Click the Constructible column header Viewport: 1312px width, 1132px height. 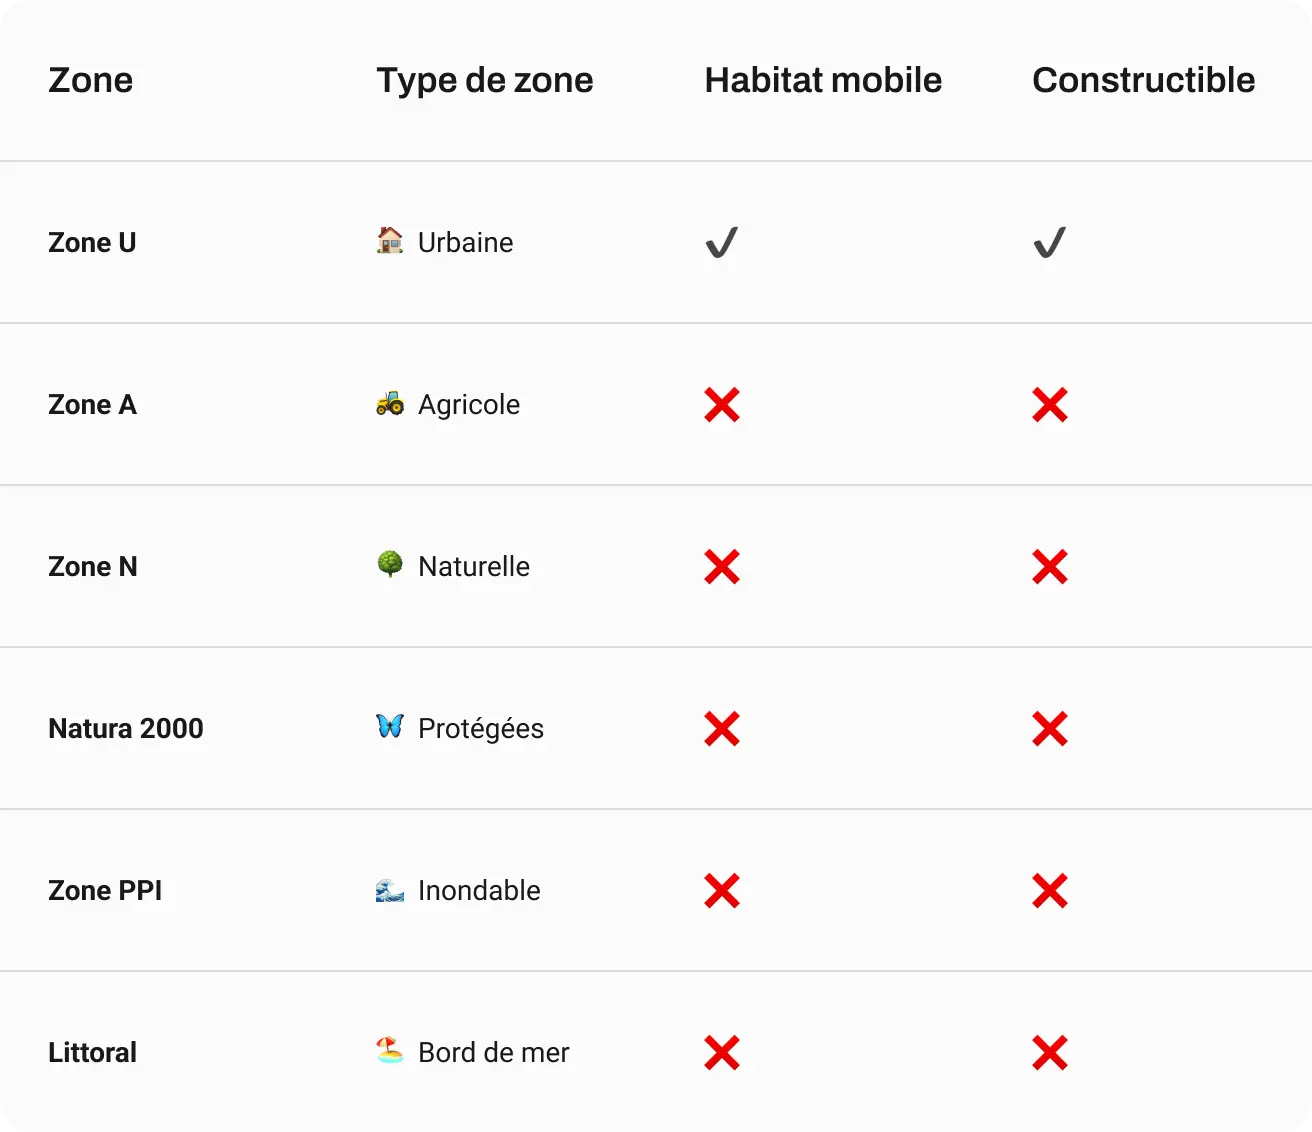[1143, 80]
